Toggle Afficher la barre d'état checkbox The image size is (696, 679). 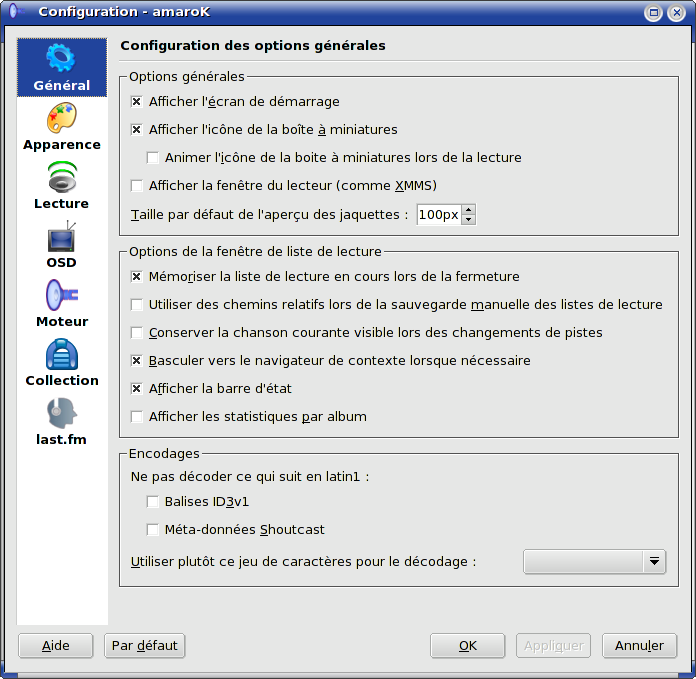[x=137, y=389]
